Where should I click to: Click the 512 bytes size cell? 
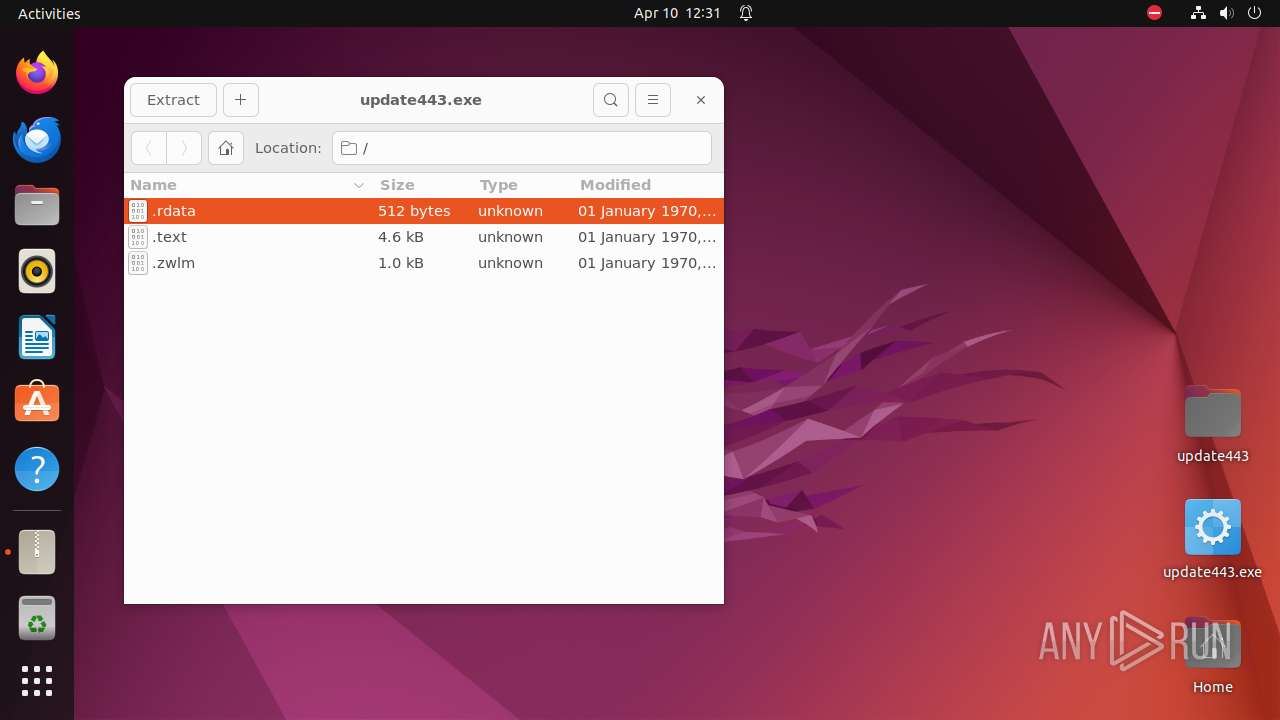(414, 211)
